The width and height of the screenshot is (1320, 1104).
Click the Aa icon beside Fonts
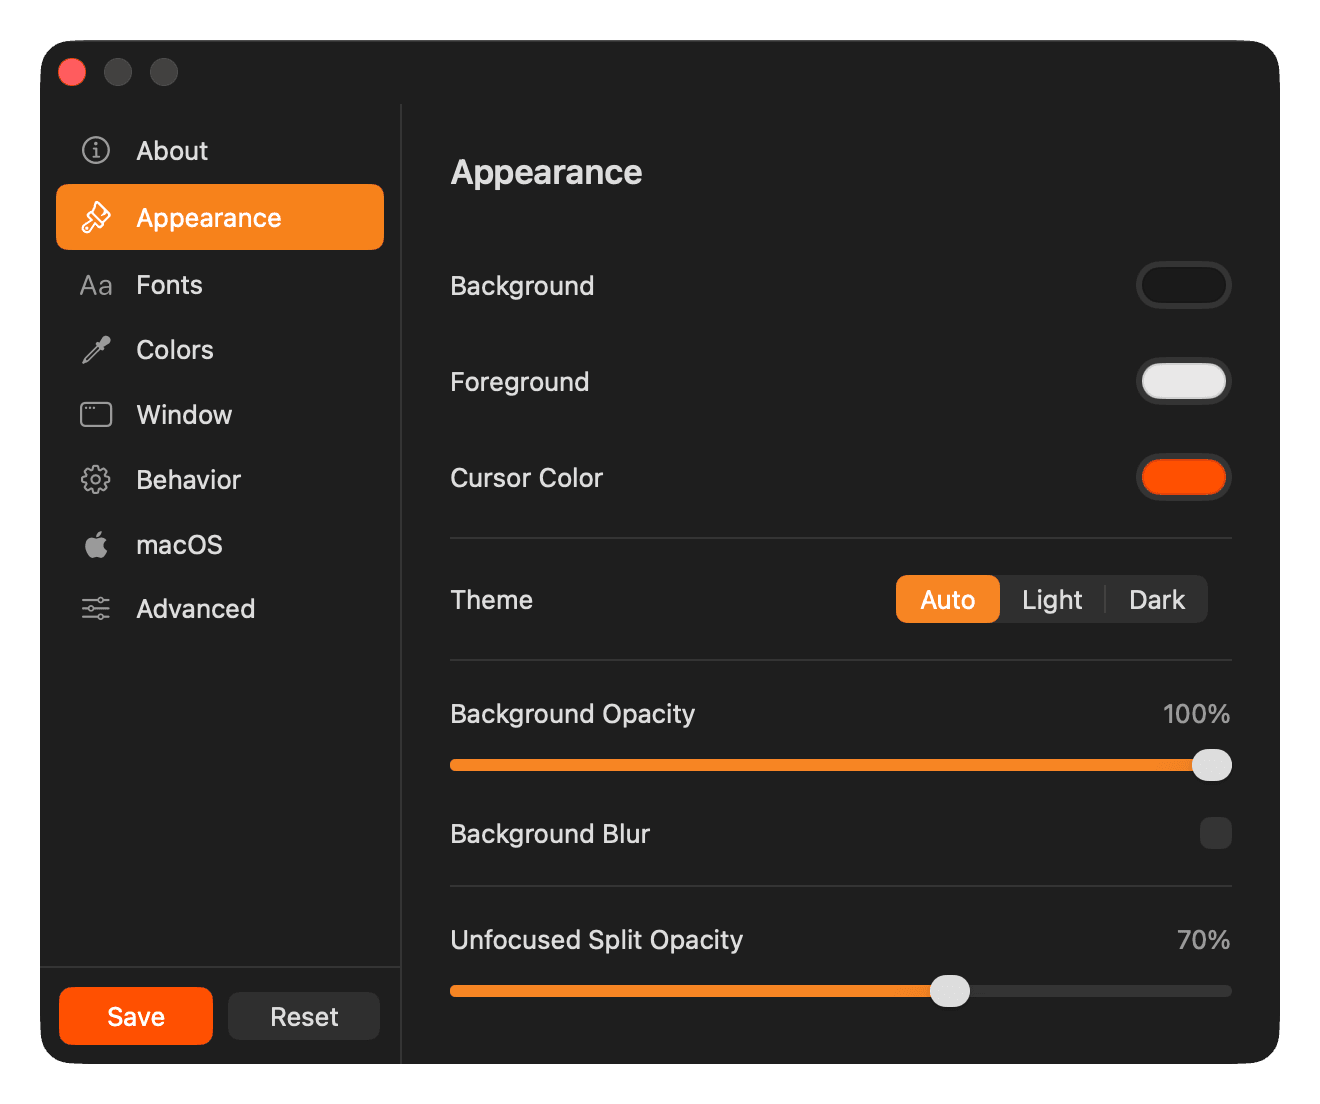point(95,285)
